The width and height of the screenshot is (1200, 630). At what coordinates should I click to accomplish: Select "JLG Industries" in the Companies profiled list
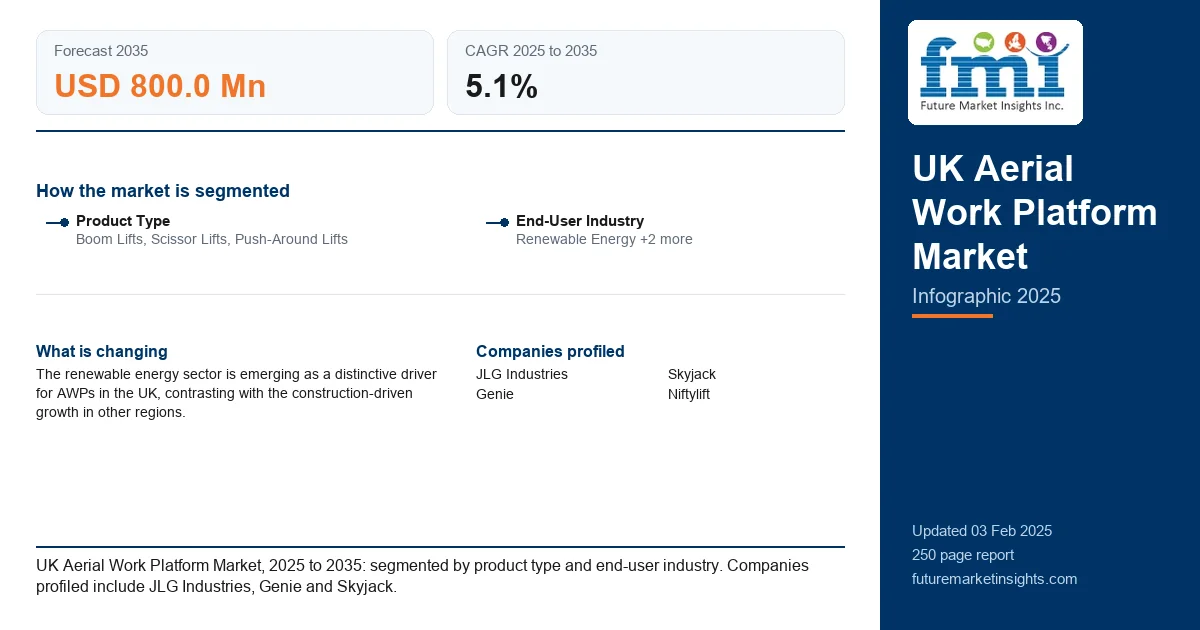coord(522,374)
